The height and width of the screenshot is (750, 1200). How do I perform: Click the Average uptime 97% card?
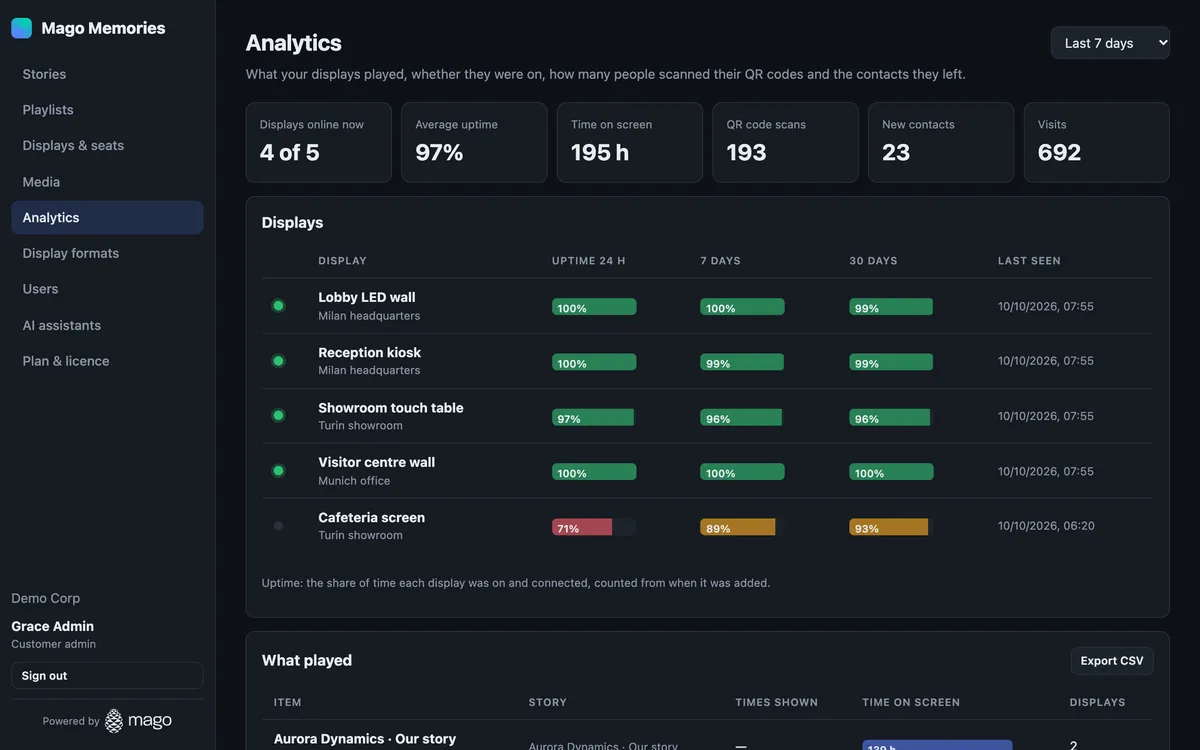[x=474, y=142]
